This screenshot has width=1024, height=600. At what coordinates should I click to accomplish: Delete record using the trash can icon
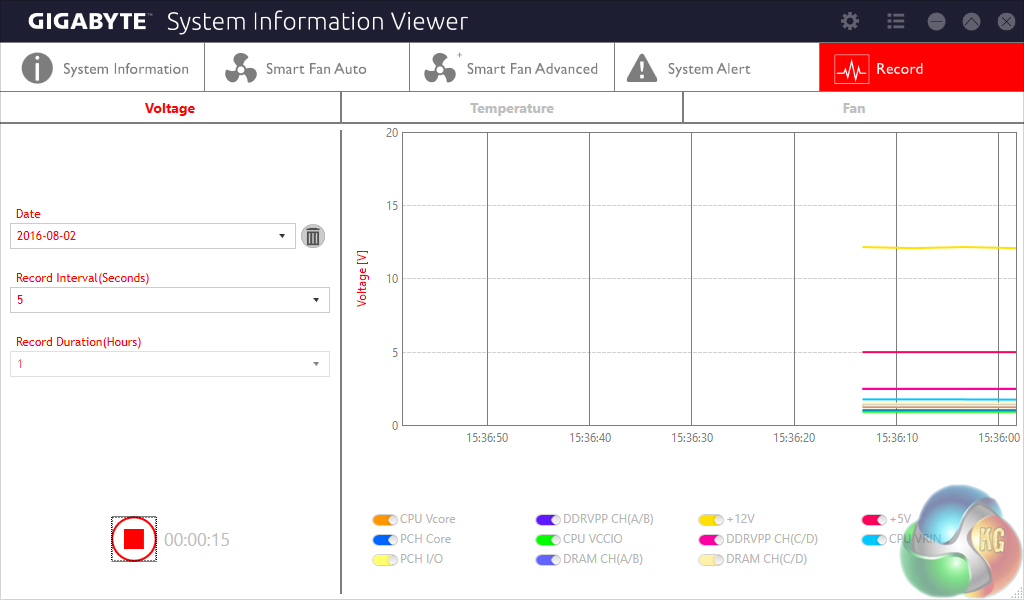coord(313,236)
